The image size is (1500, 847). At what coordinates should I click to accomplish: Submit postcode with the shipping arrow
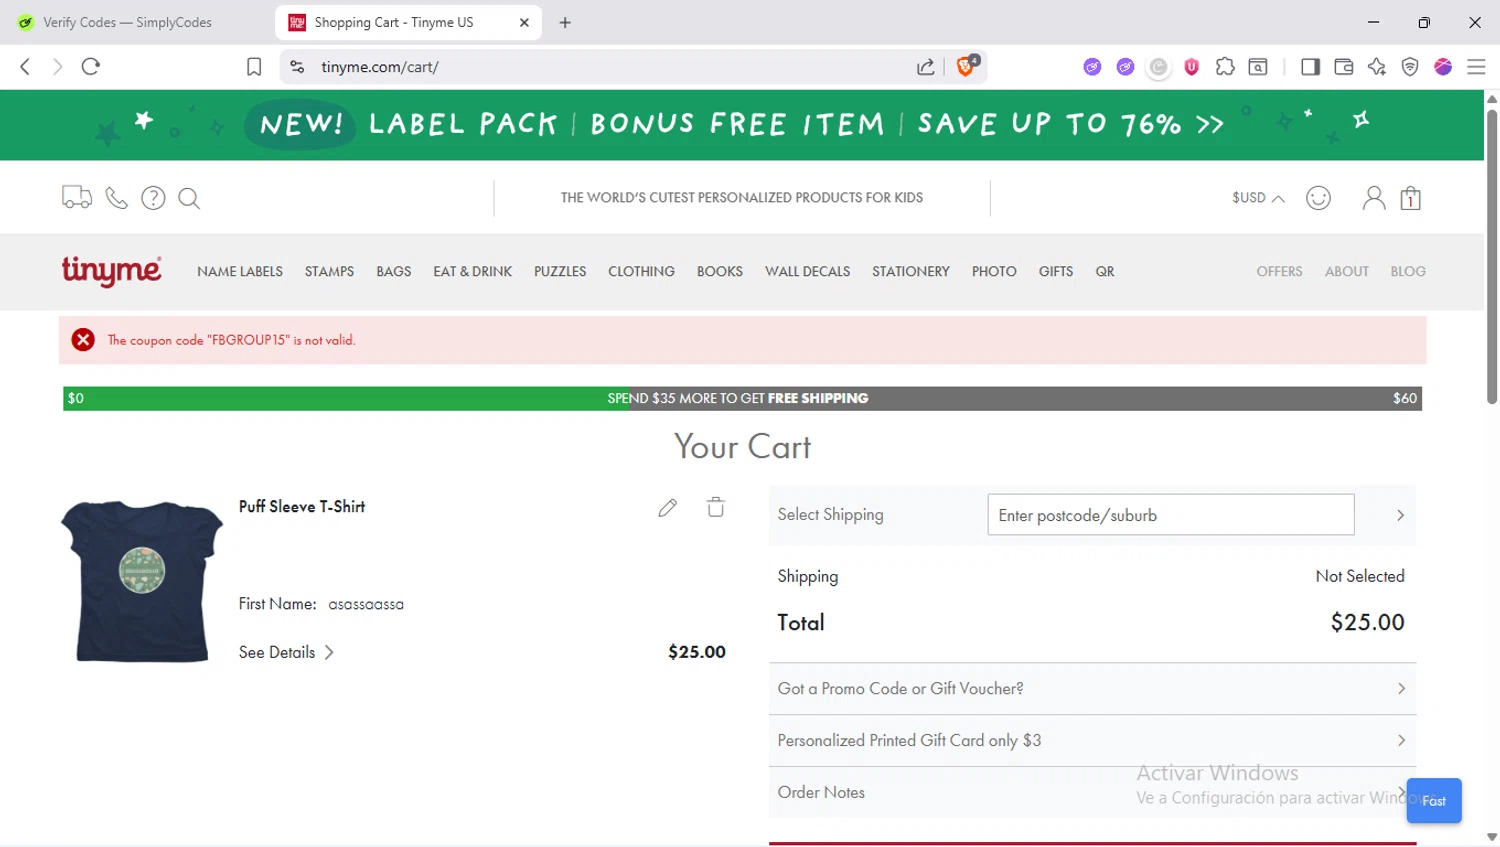[x=1400, y=515]
